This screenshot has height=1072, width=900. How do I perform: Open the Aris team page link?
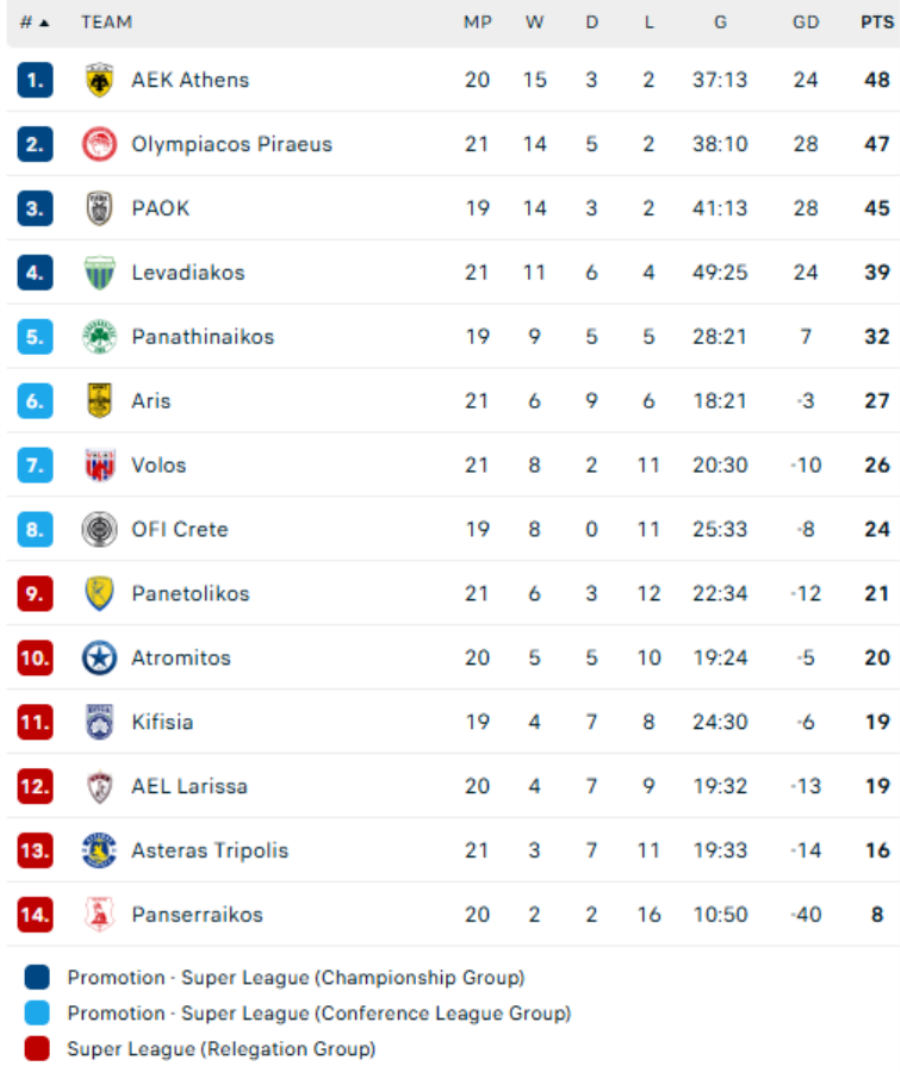[x=151, y=401]
